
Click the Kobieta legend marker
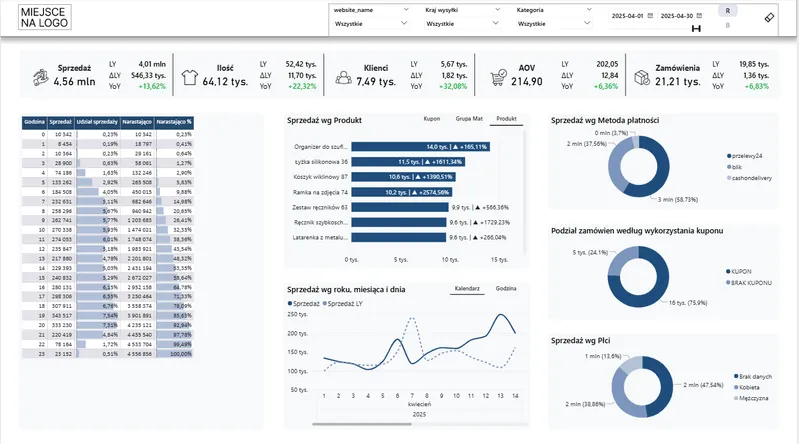click(x=736, y=387)
